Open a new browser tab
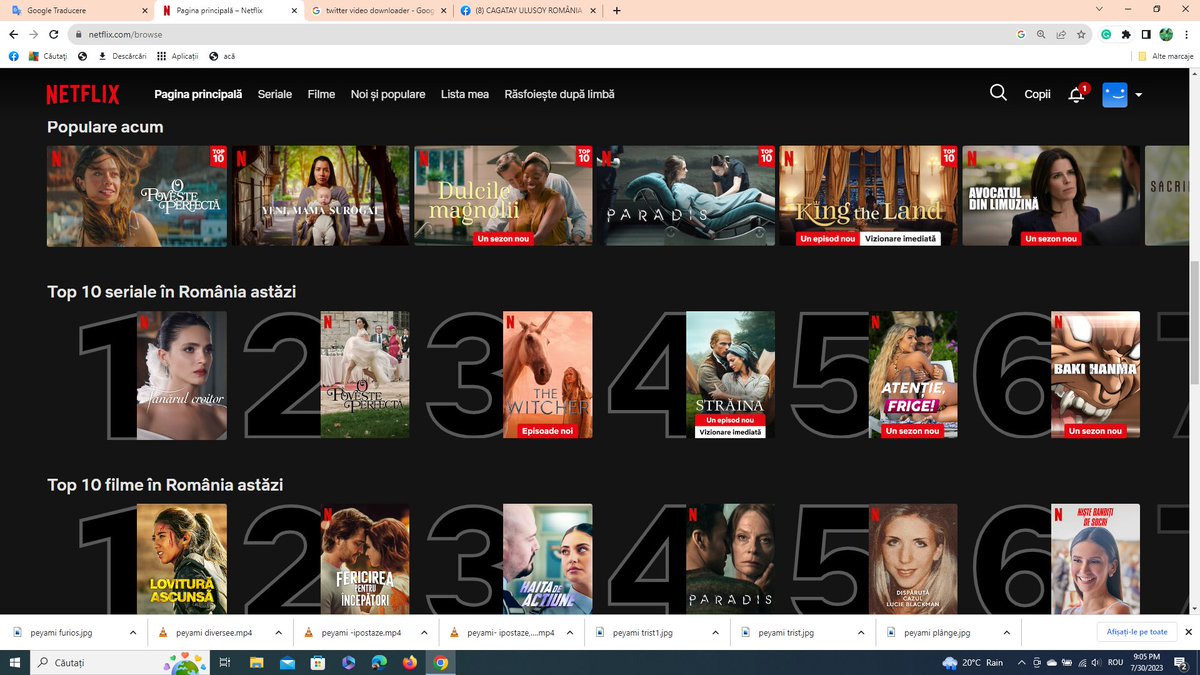 pyautogui.click(x=616, y=10)
